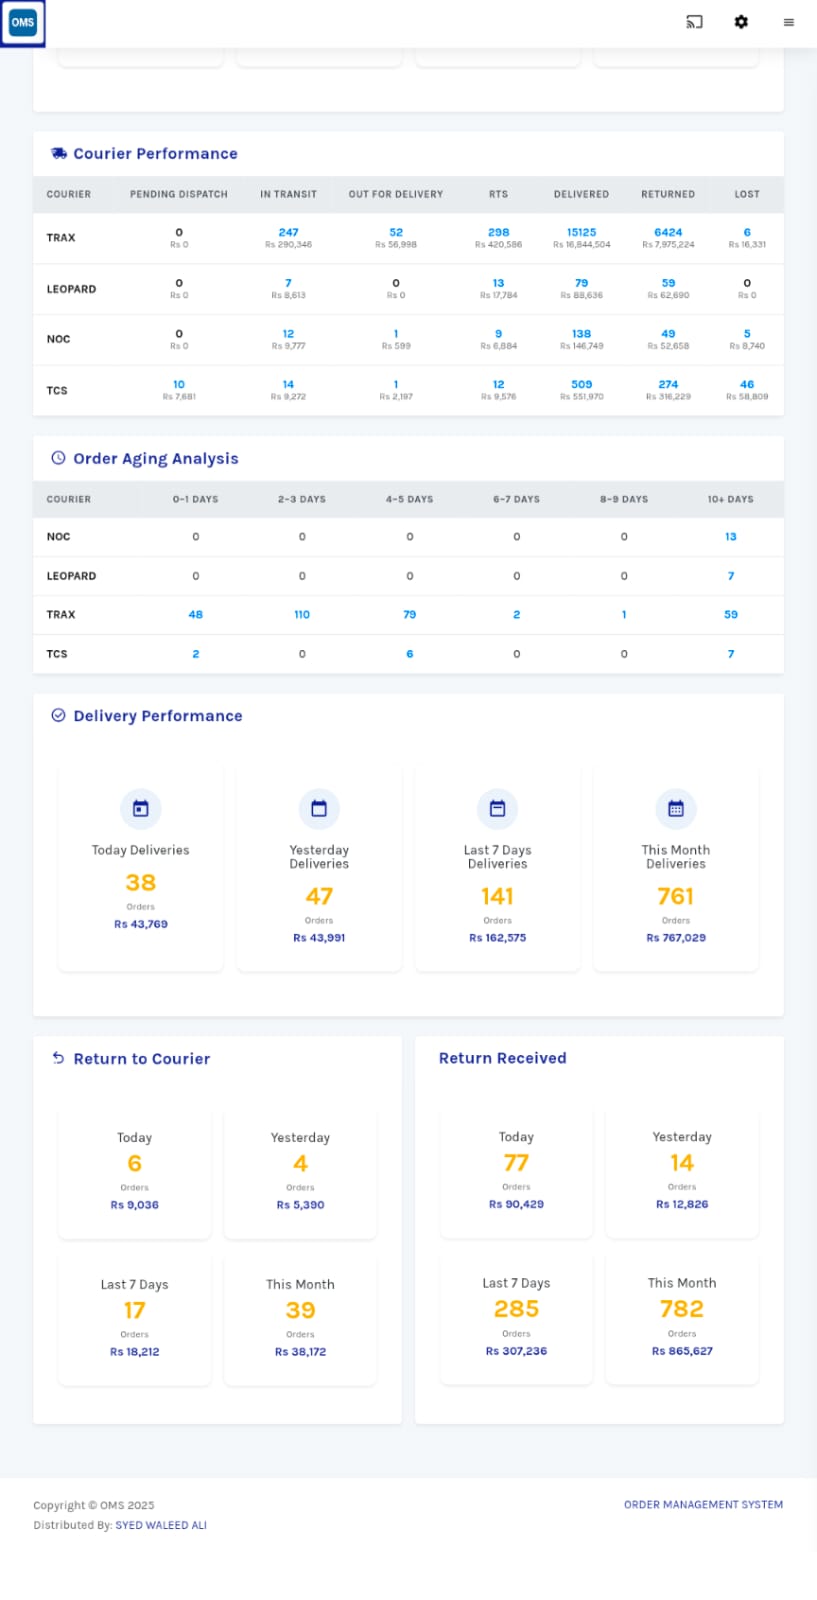The image size is (817, 1600).
Task: Click the SYED WALEED ALI link
Action: [x=161, y=1525]
